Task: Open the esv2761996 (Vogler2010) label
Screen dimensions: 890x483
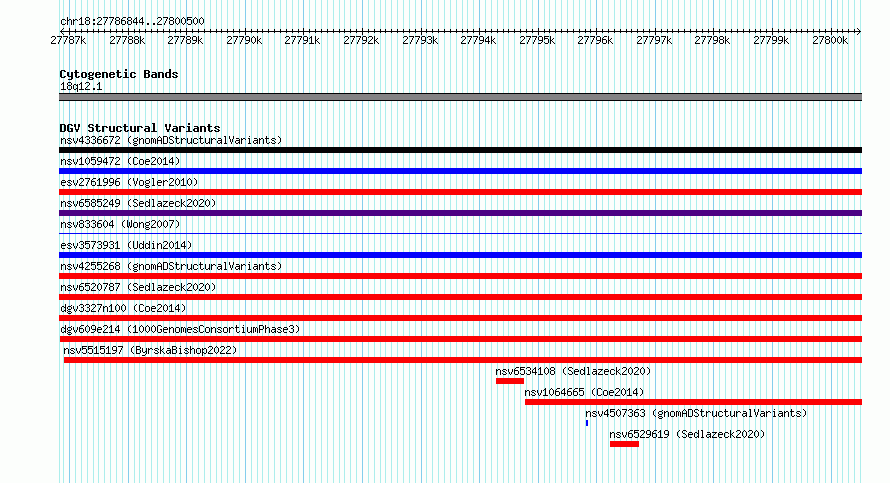Action: (x=129, y=182)
